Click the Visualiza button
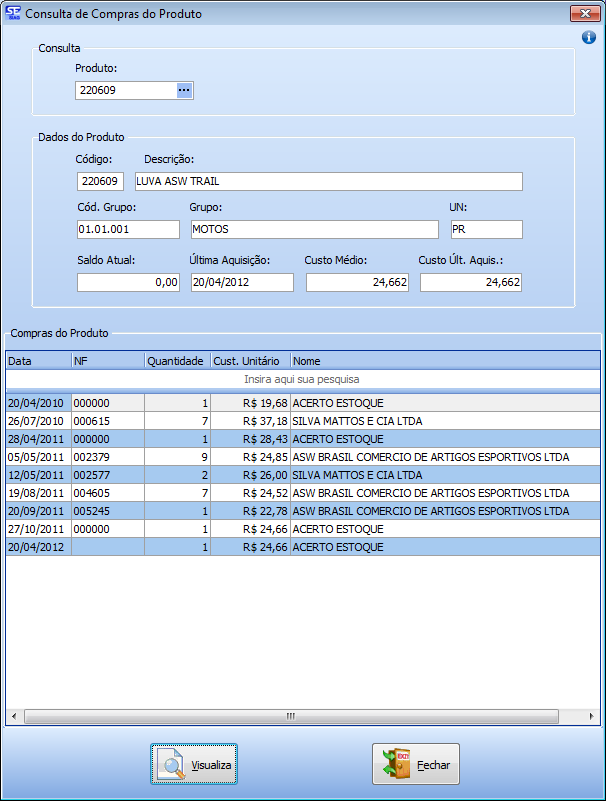606x801 pixels. 194,765
